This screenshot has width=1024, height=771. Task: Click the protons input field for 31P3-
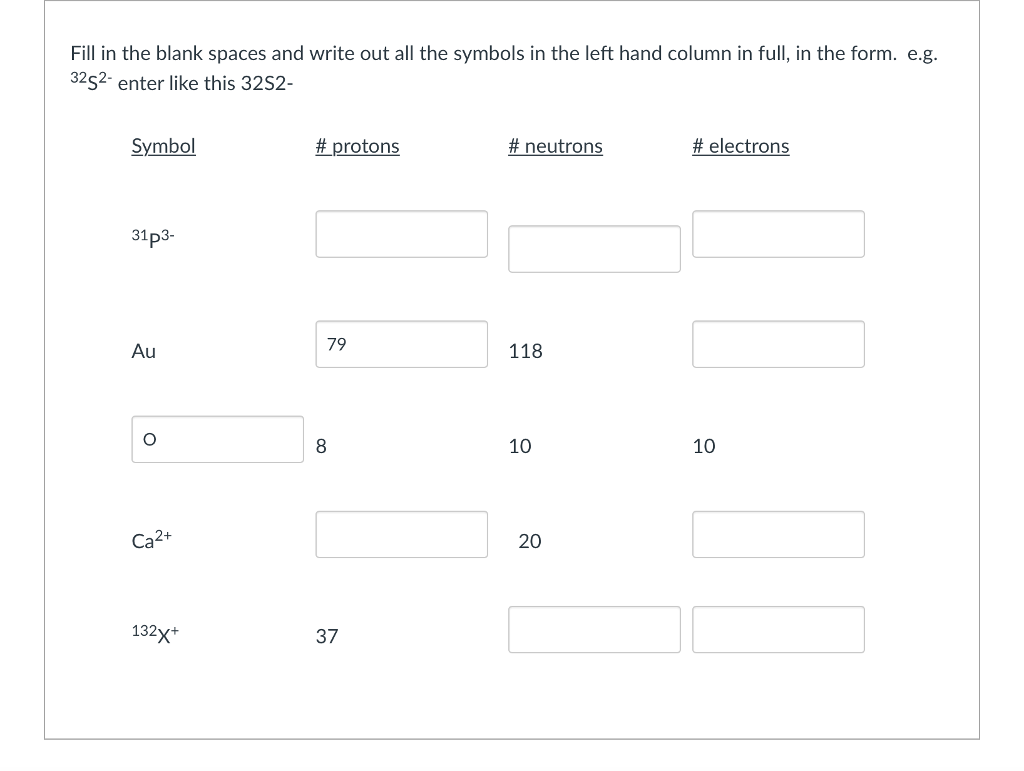tap(401, 233)
